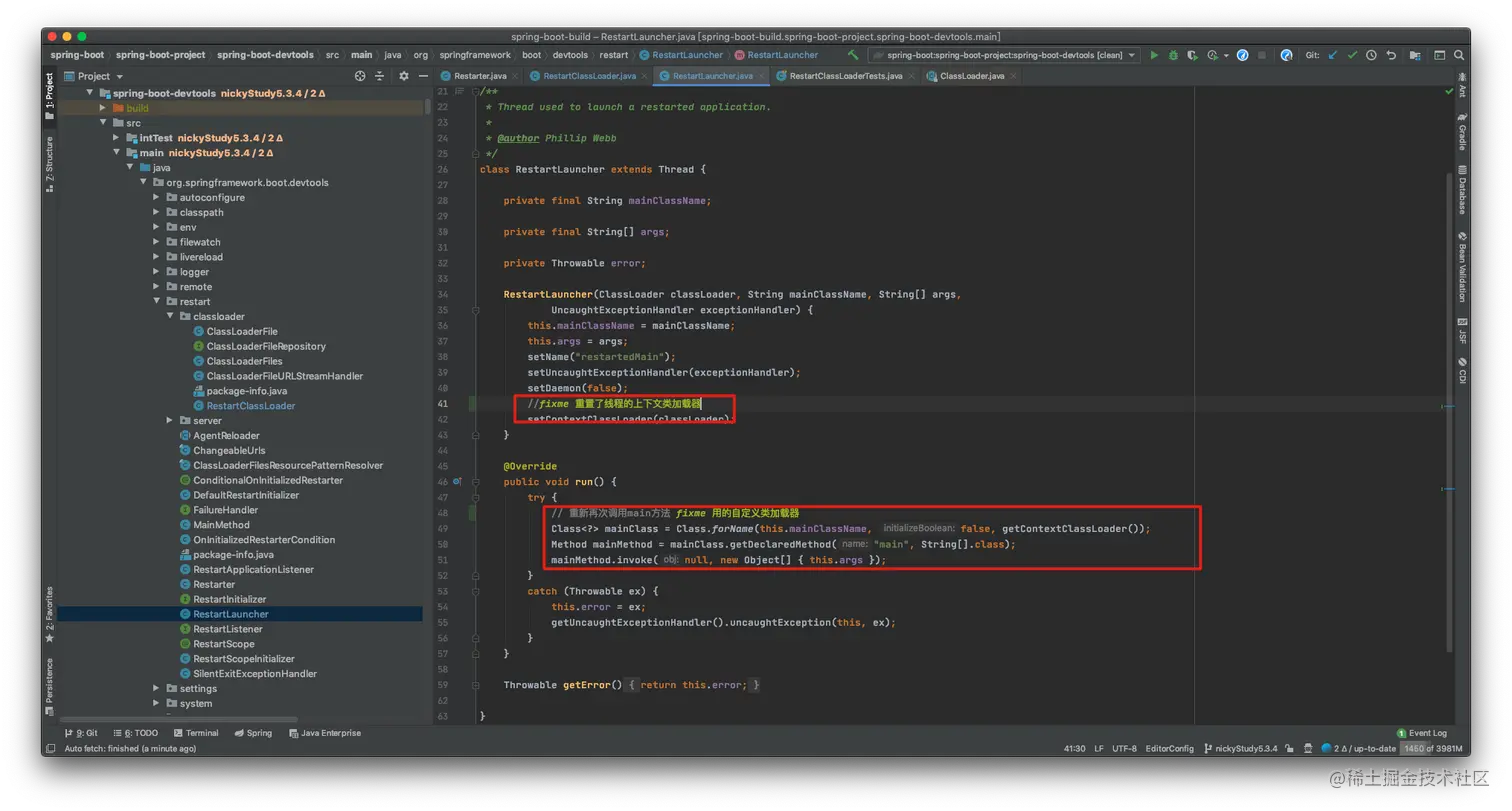Expand the intTest folder
The height and width of the screenshot is (811, 1512).
(x=117, y=138)
